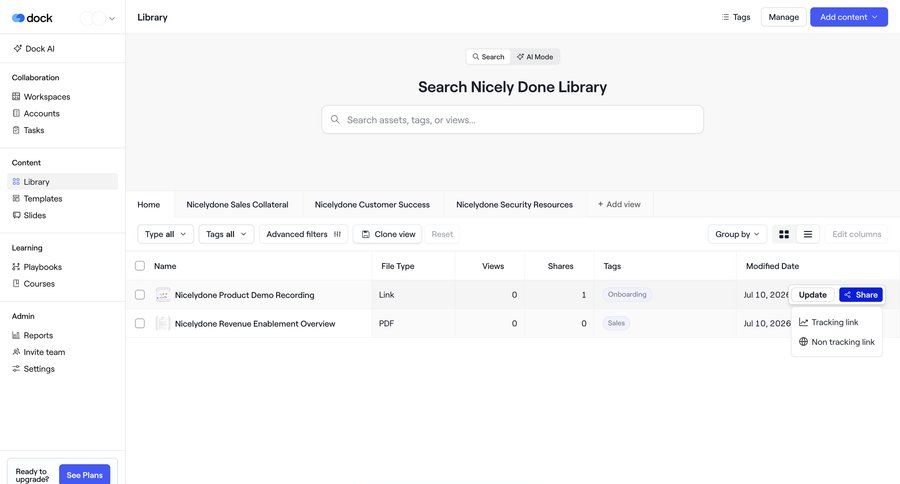Click the Shares column header
Viewport: 900px width, 484px height.
560,266
